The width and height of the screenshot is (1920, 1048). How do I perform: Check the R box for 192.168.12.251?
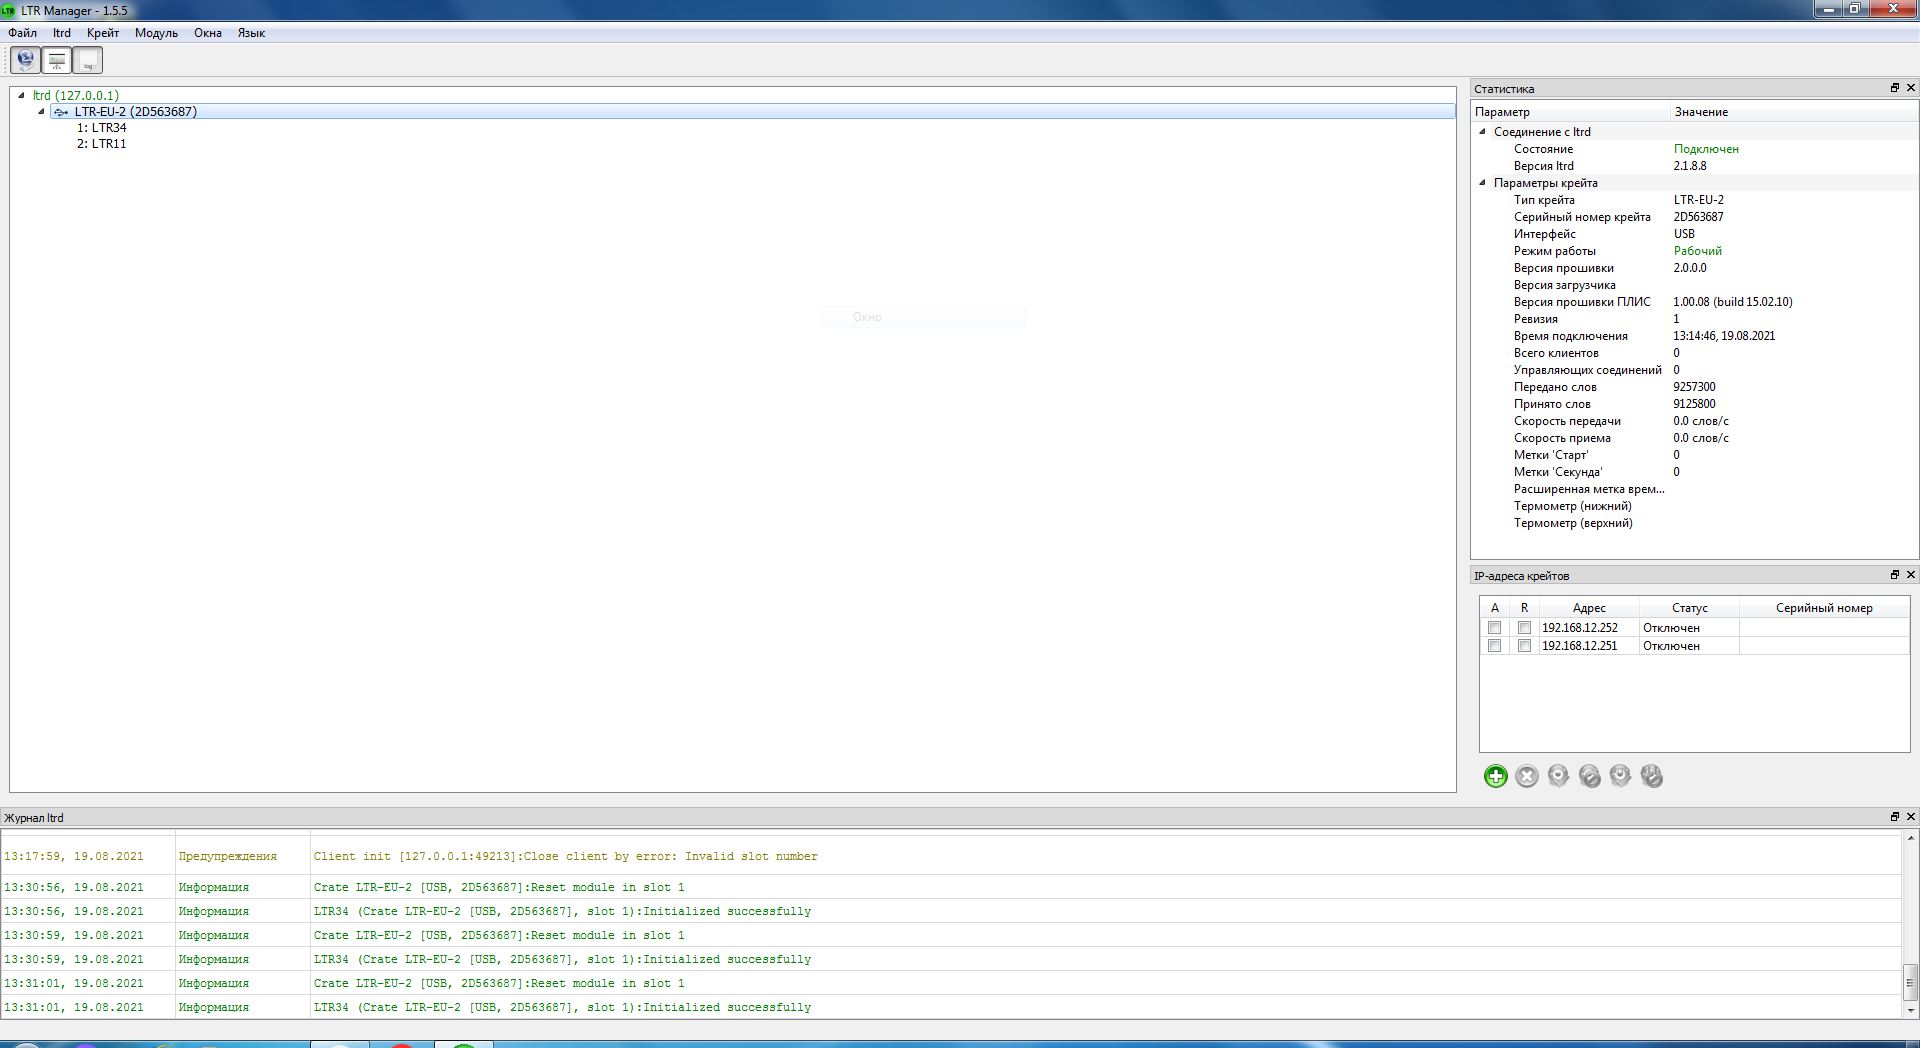pyautogui.click(x=1524, y=646)
